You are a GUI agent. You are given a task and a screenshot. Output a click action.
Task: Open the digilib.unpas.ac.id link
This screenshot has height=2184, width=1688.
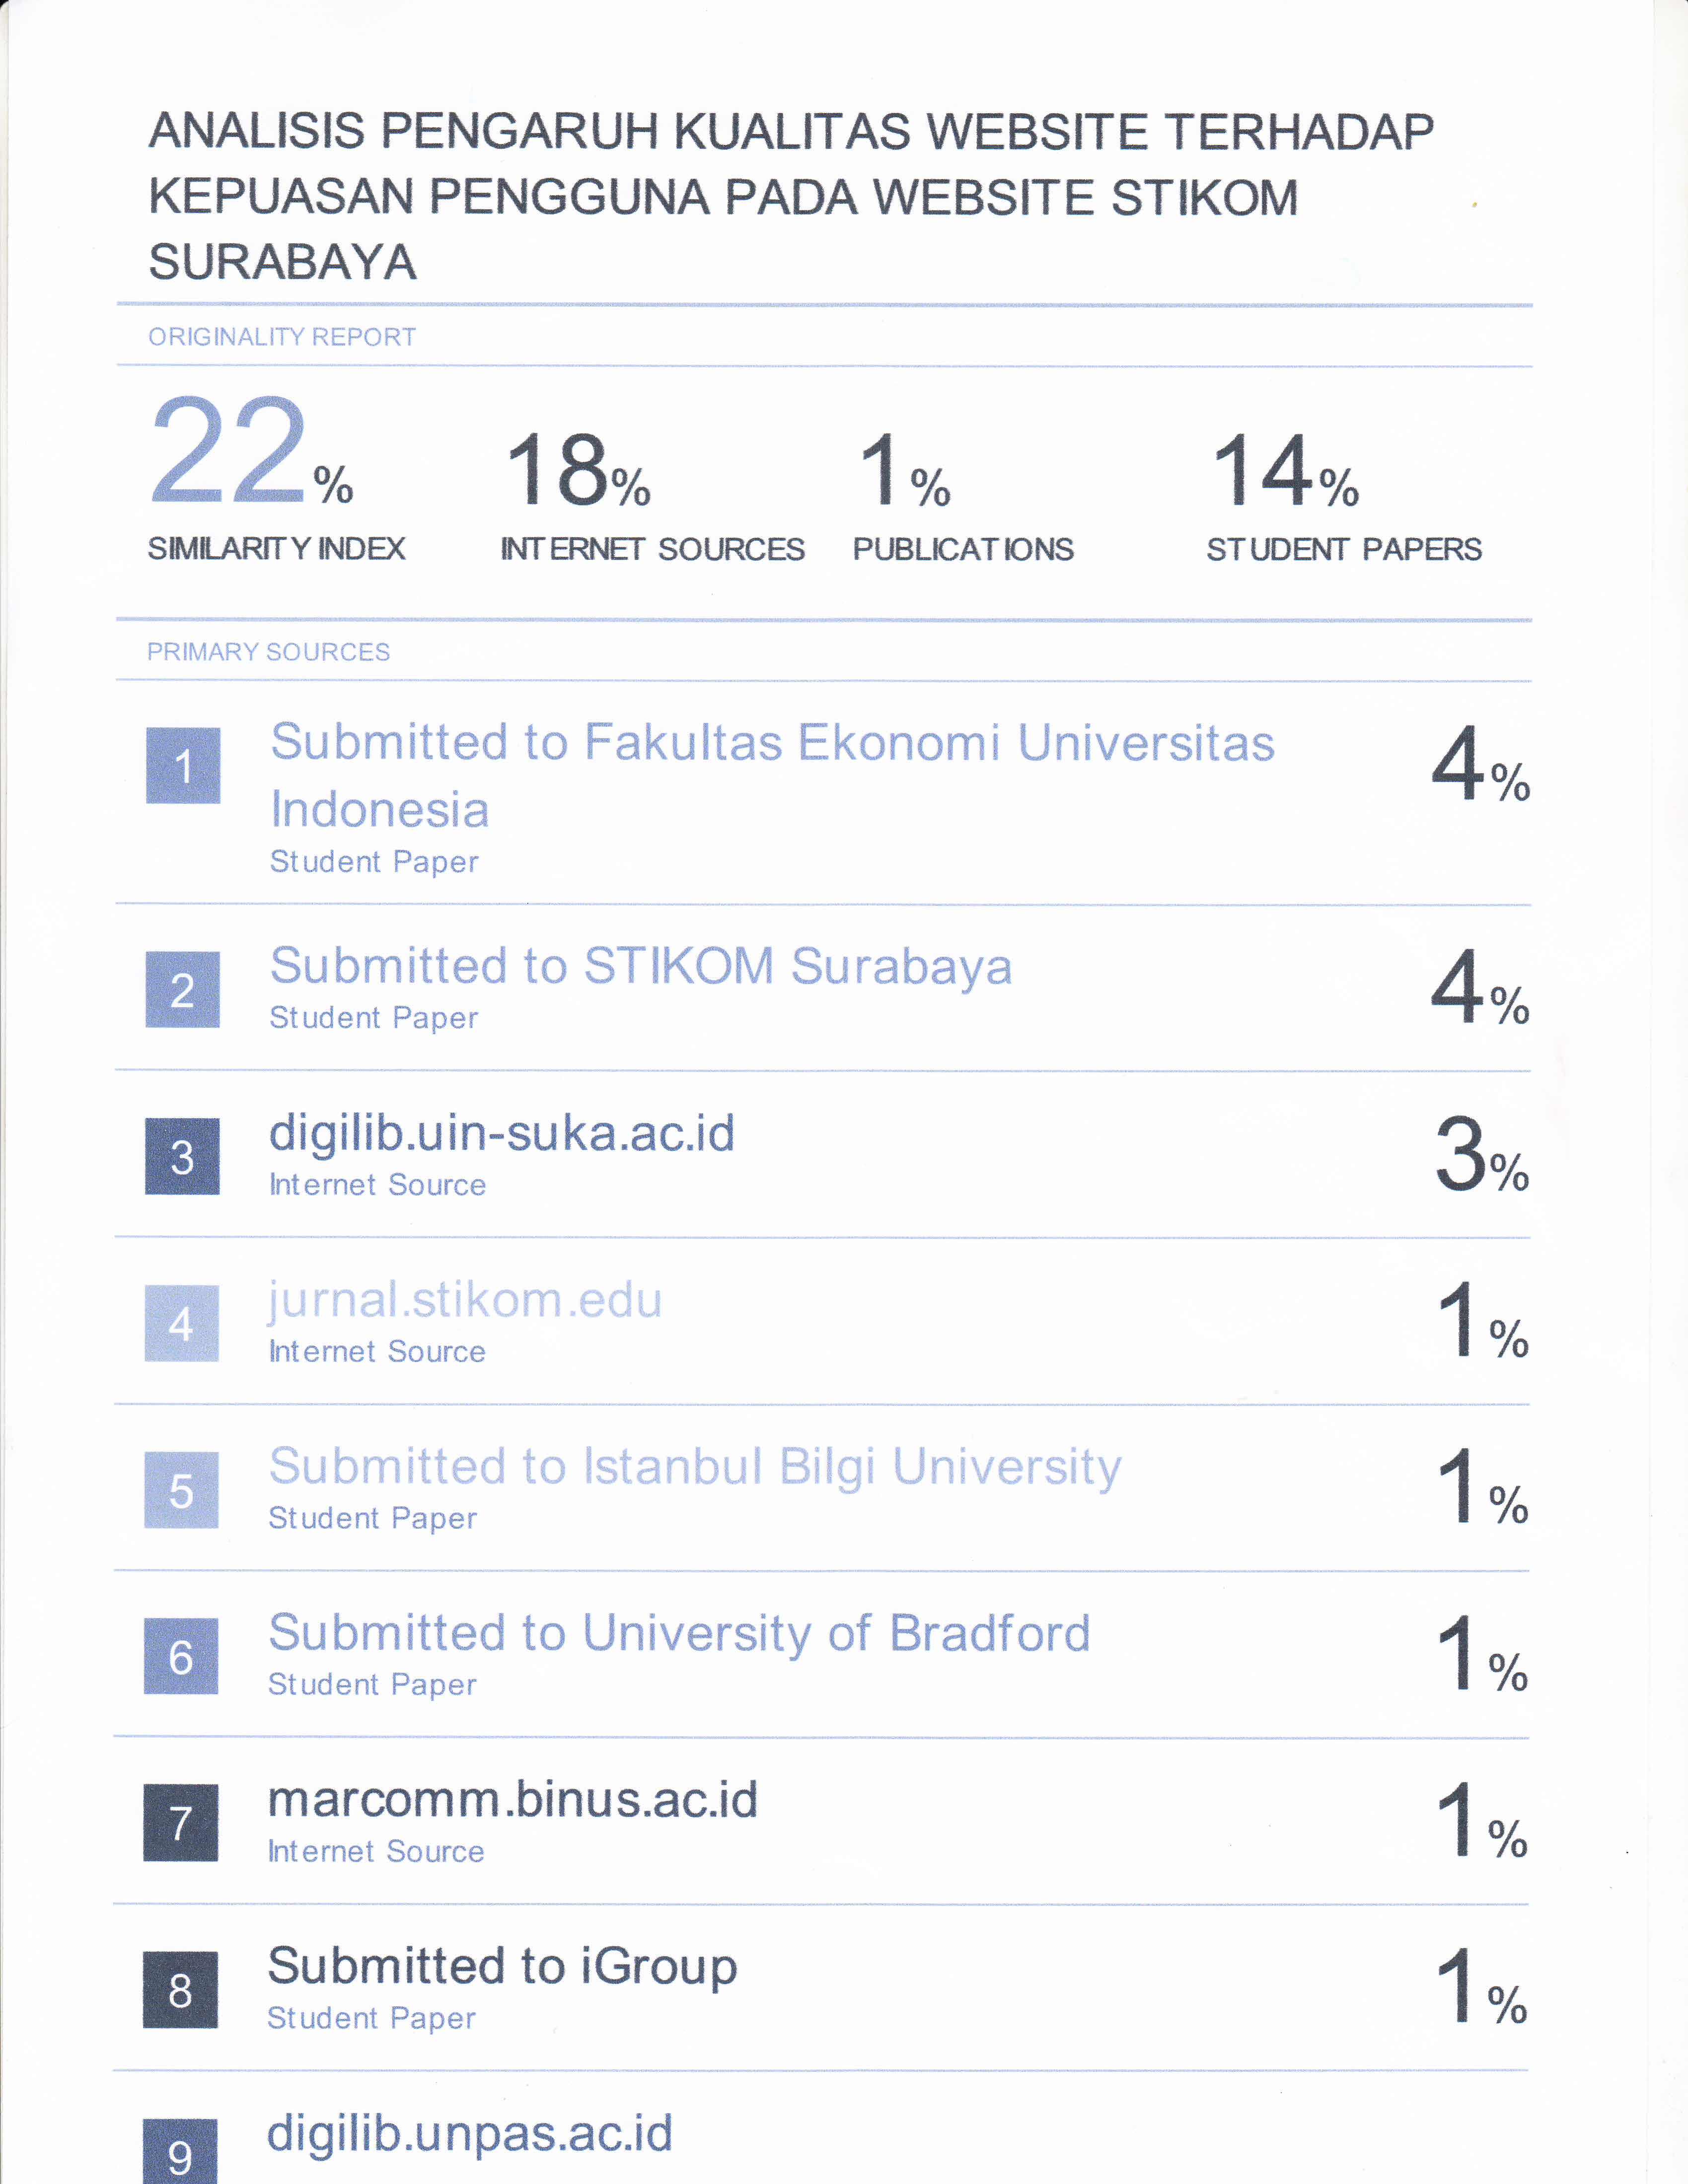(469, 2133)
